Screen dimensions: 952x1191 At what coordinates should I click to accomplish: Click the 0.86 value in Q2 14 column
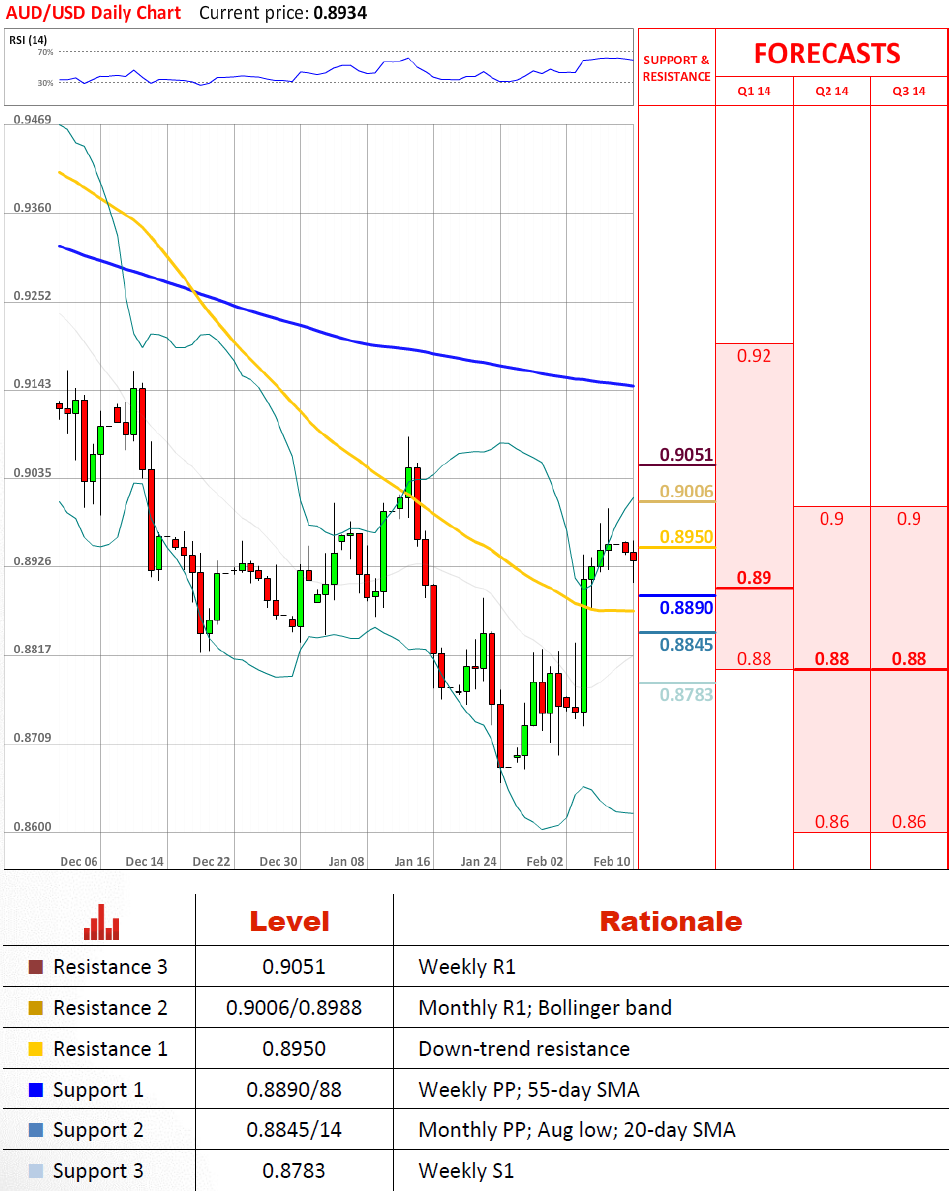pyautogui.click(x=831, y=821)
